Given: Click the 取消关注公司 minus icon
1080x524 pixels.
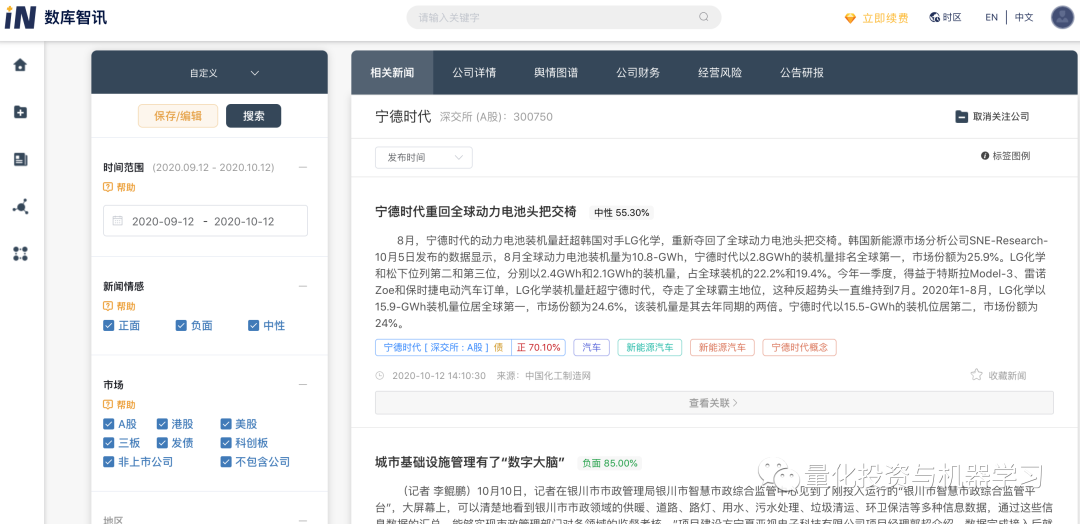Looking at the screenshot, I should (x=962, y=117).
